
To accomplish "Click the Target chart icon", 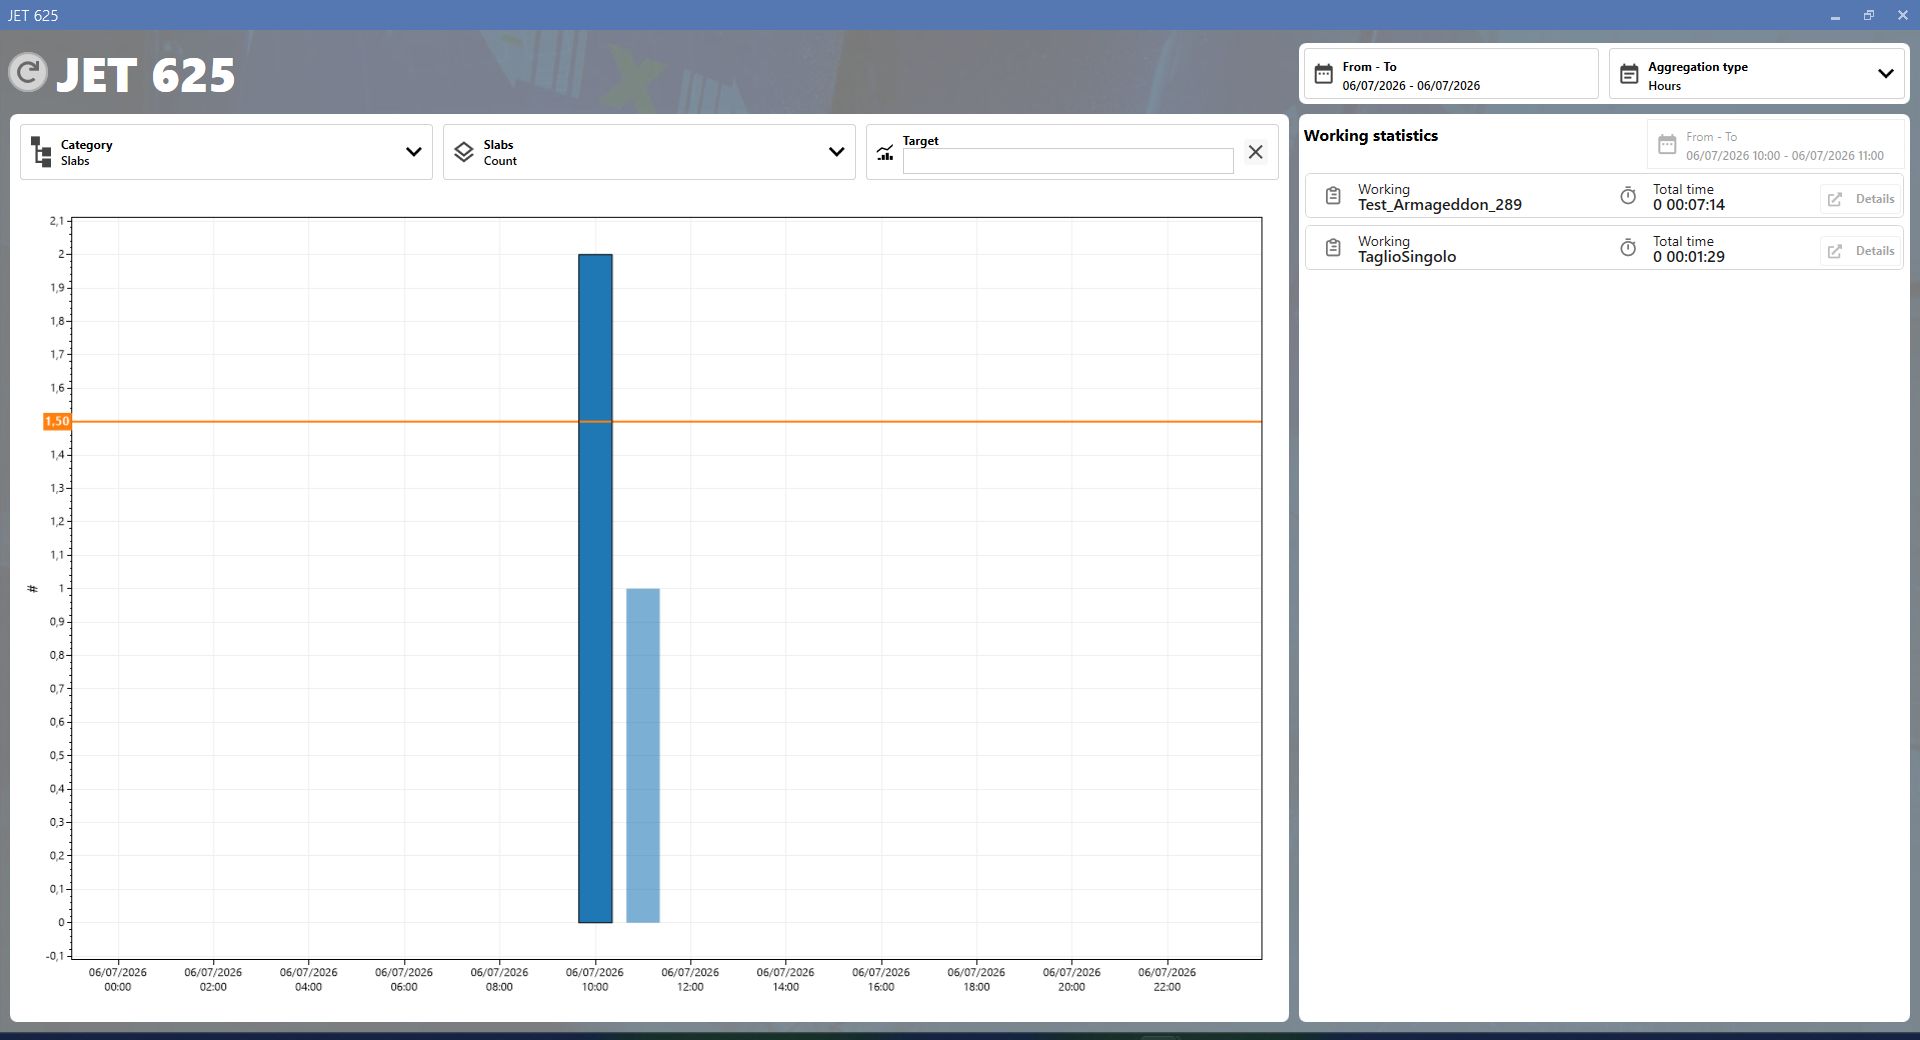I will [885, 153].
